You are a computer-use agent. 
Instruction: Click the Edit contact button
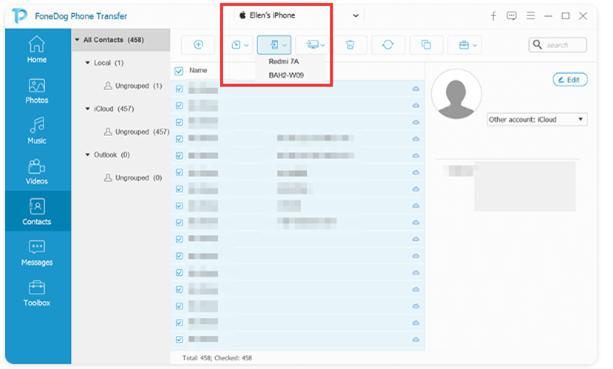point(570,80)
